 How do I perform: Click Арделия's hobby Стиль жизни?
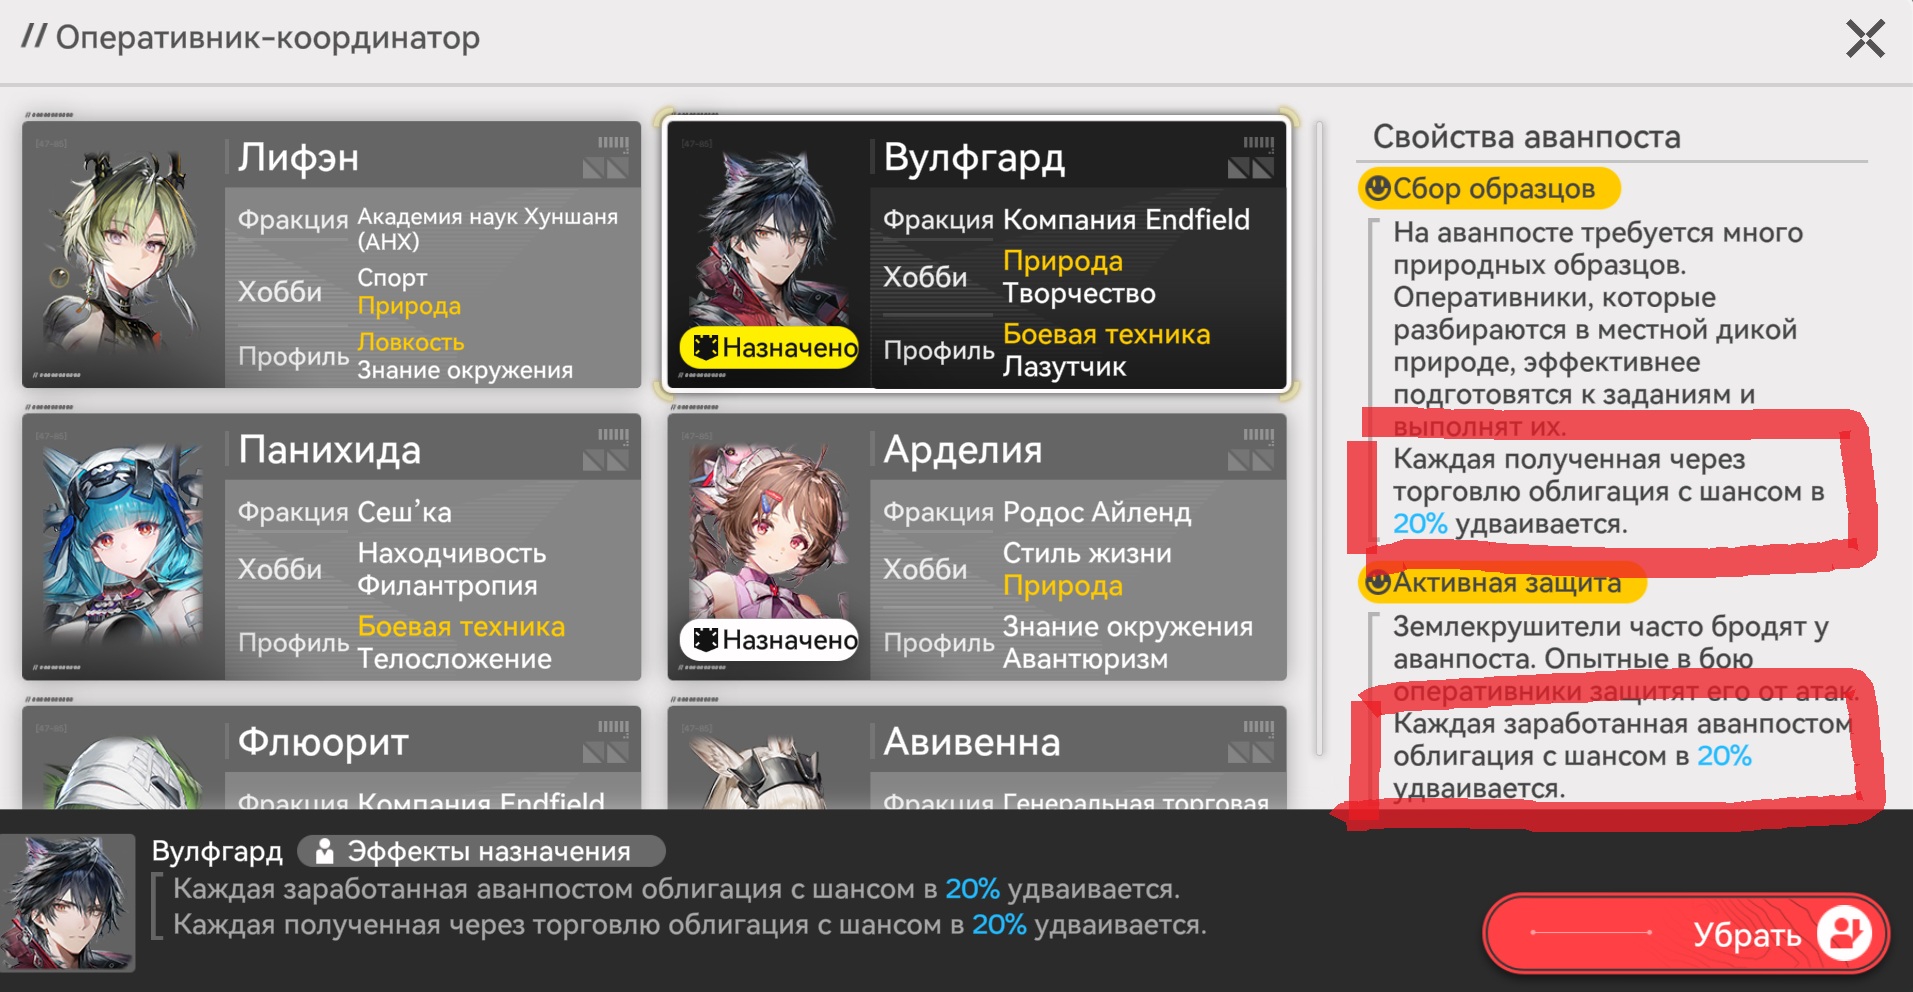coord(1087,553)
